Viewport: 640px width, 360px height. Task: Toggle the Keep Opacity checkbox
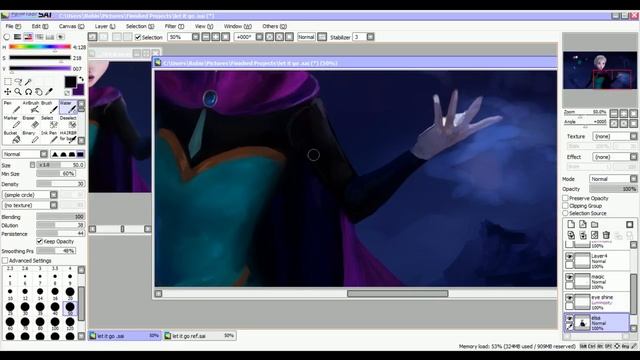point(40,241)
